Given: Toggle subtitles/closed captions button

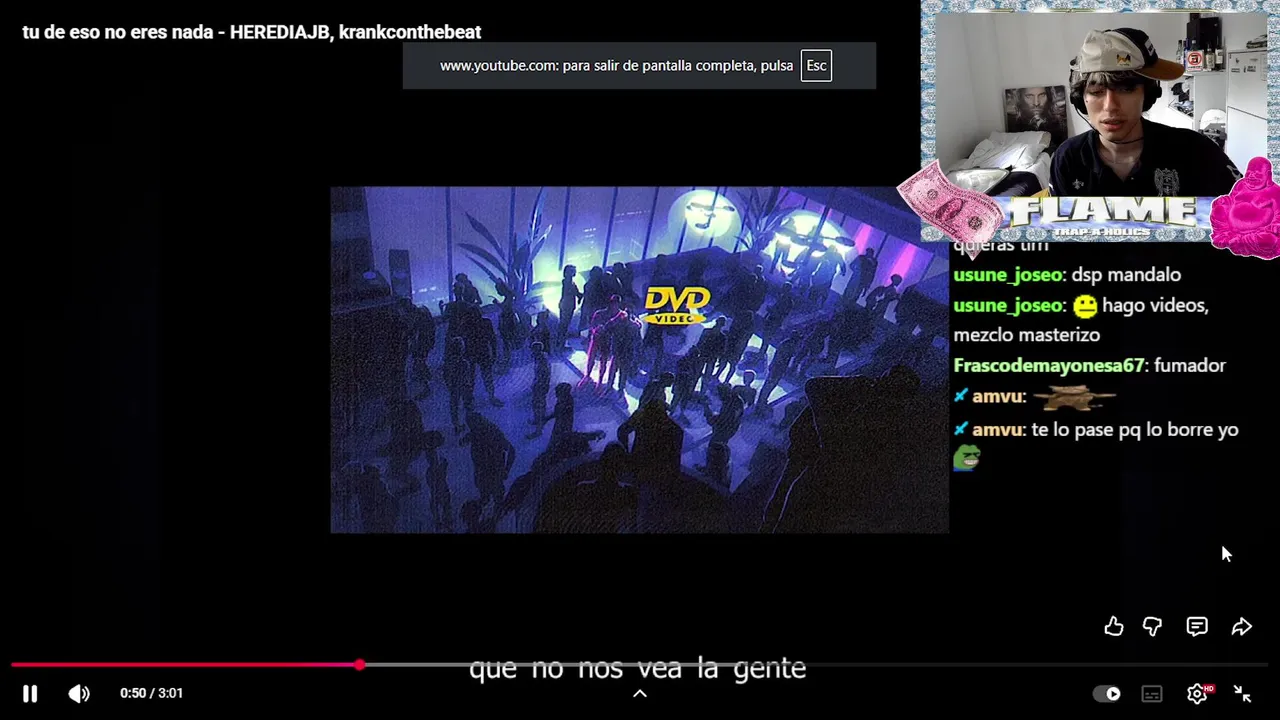Looking at the screenshot, I should [x=1152, y=693].
